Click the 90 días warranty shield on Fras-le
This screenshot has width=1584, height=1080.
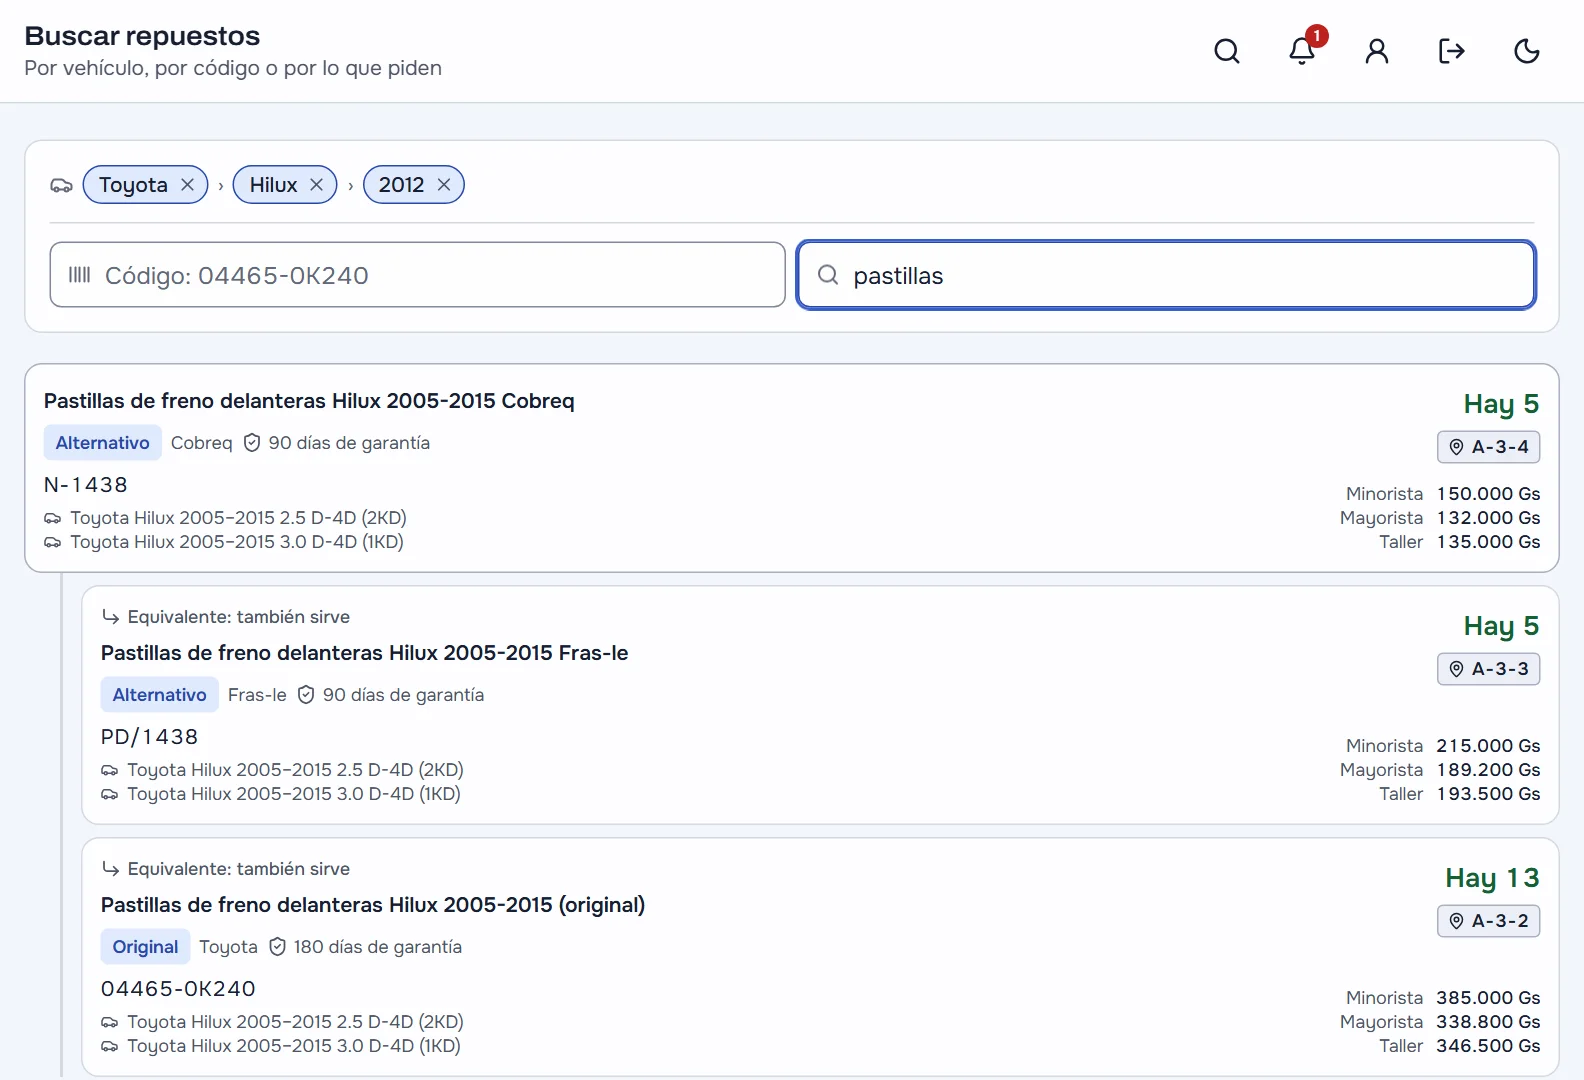click(x=306, y=695)
